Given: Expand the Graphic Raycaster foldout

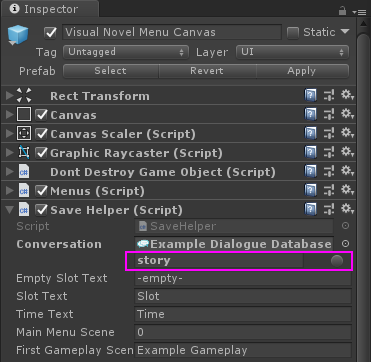Looking at the screenshot, I should tap(9, 153).
